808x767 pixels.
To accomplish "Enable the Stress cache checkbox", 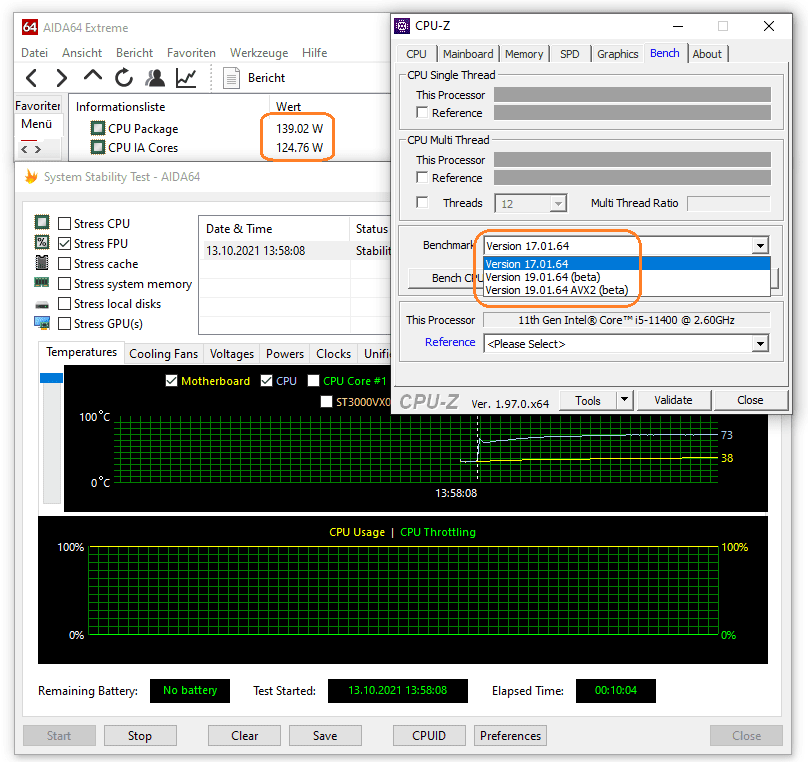I will 64,263.
